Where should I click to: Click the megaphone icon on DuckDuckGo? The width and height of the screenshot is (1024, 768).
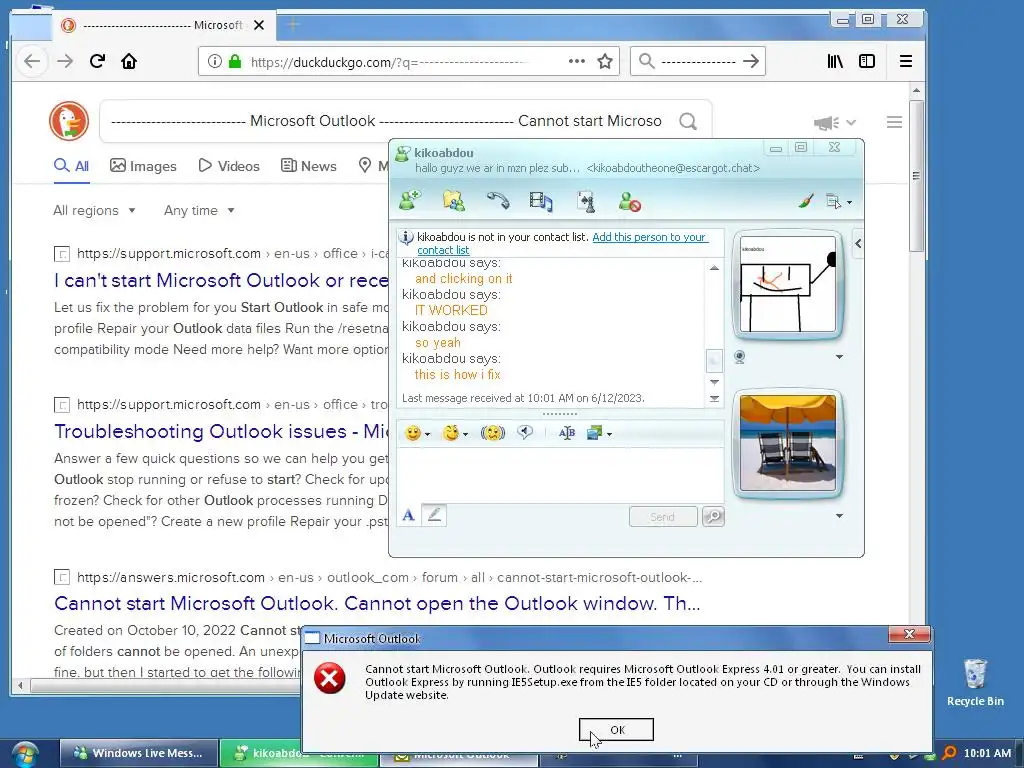826,122
